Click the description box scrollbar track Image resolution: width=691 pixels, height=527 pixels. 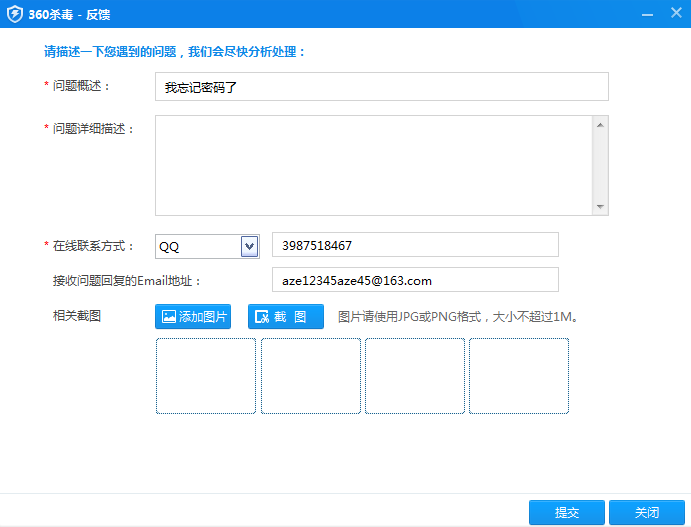600,166
